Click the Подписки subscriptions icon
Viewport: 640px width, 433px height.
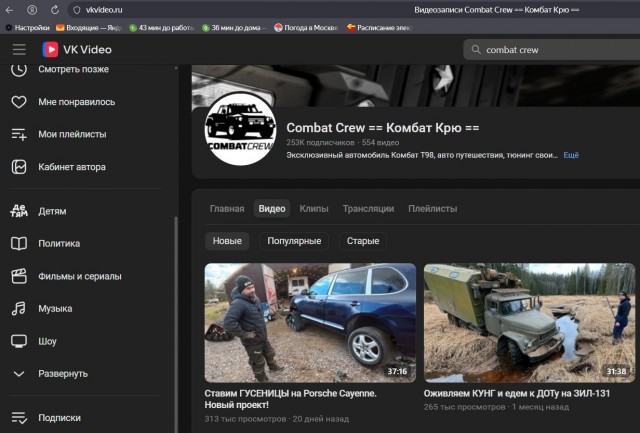tap(19, 417)
